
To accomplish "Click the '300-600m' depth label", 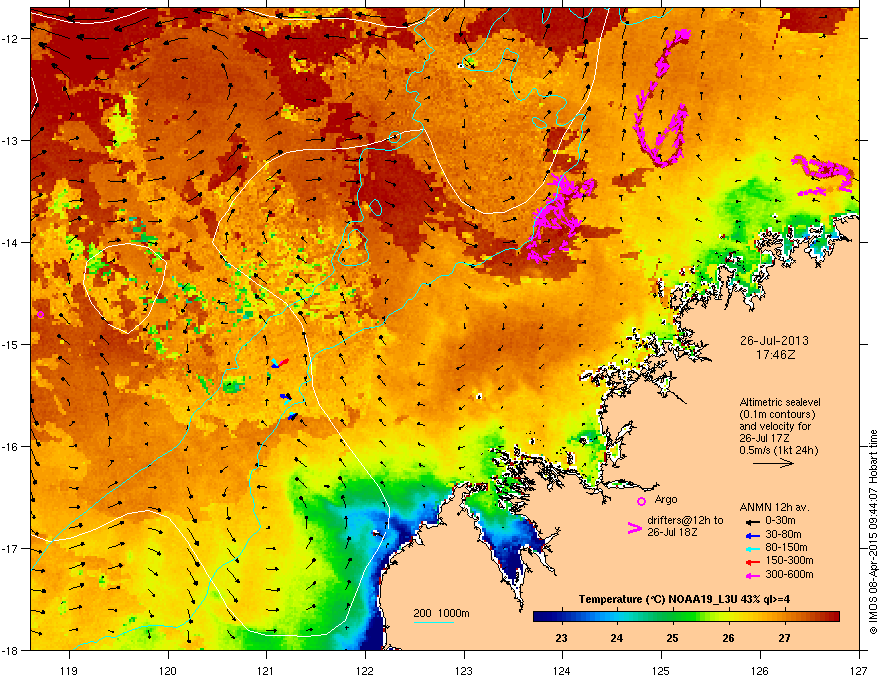I will click(x=789, y=575).
